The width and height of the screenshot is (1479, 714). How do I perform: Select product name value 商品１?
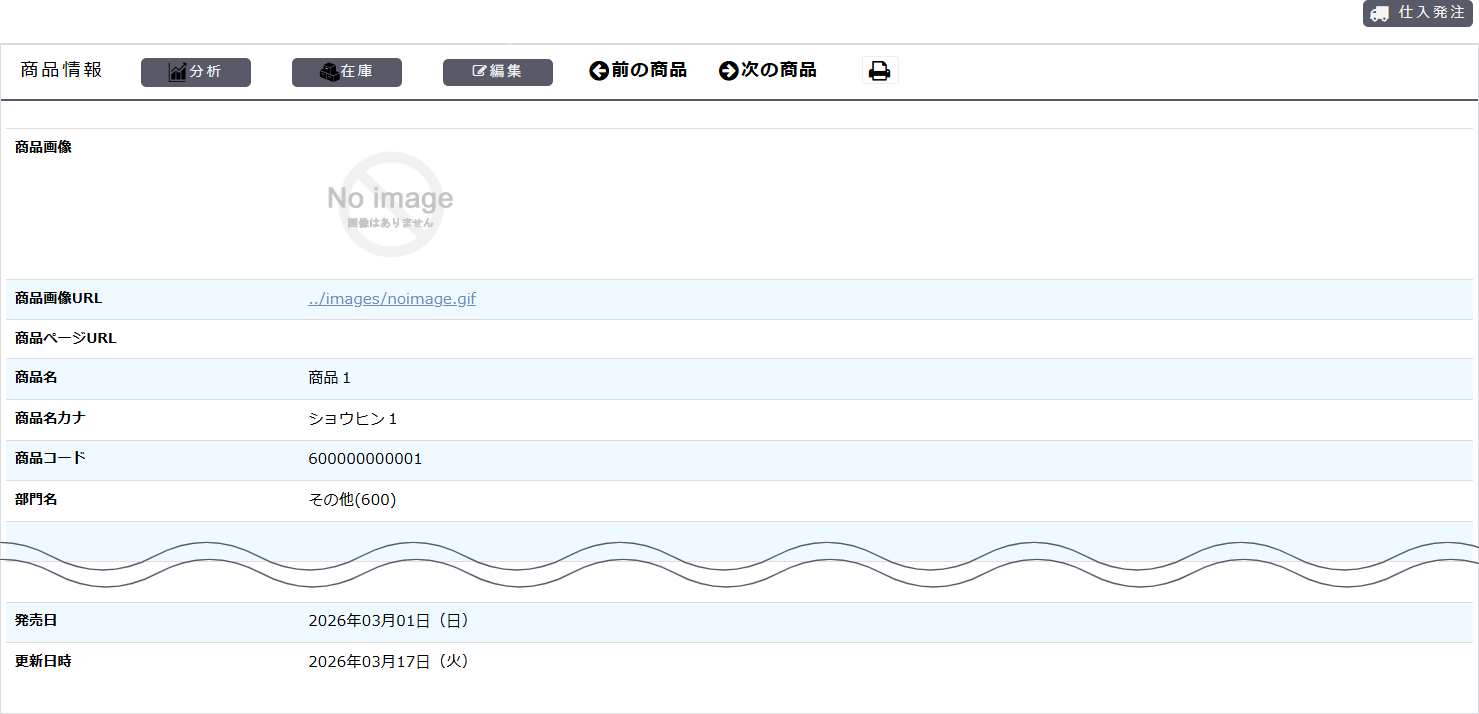pos(330,378)
